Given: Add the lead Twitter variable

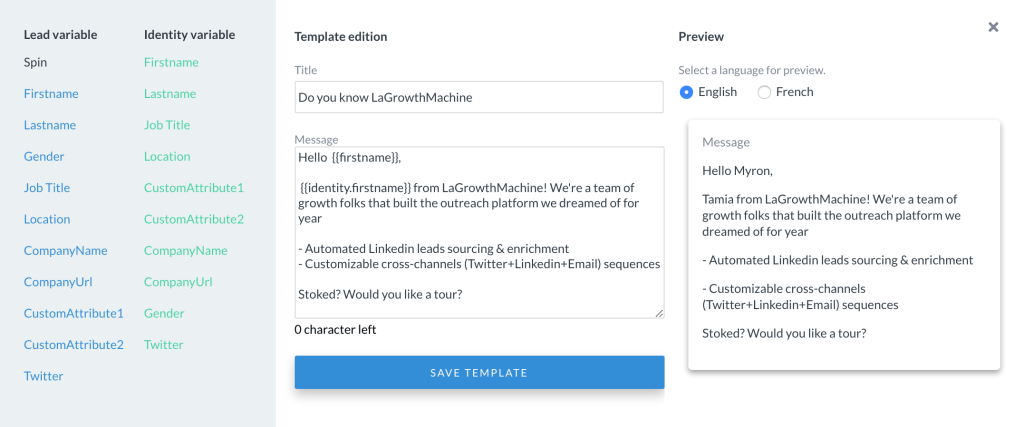Looking at the screenshot, I should coord(44,376).
